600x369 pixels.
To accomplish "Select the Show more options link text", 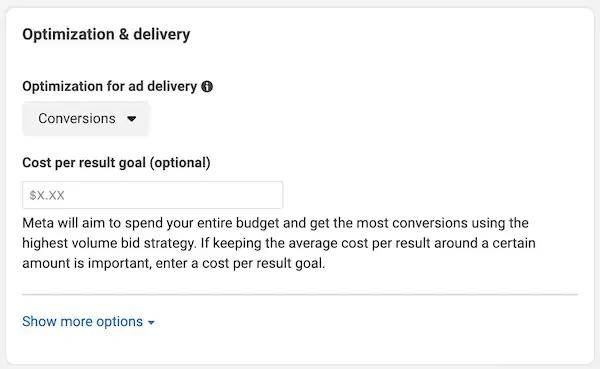I will click(82, 322).
